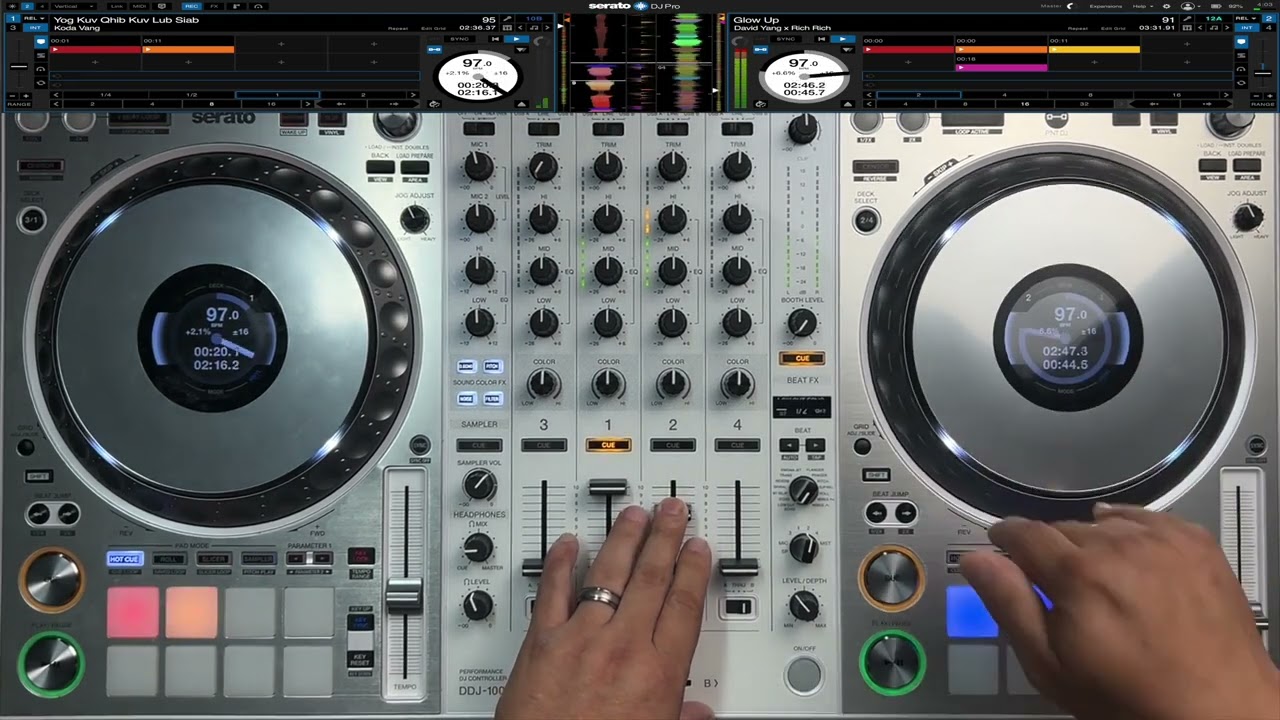Click the slip mode icon below left platter
1280x720 pixels.
(435, 104)
